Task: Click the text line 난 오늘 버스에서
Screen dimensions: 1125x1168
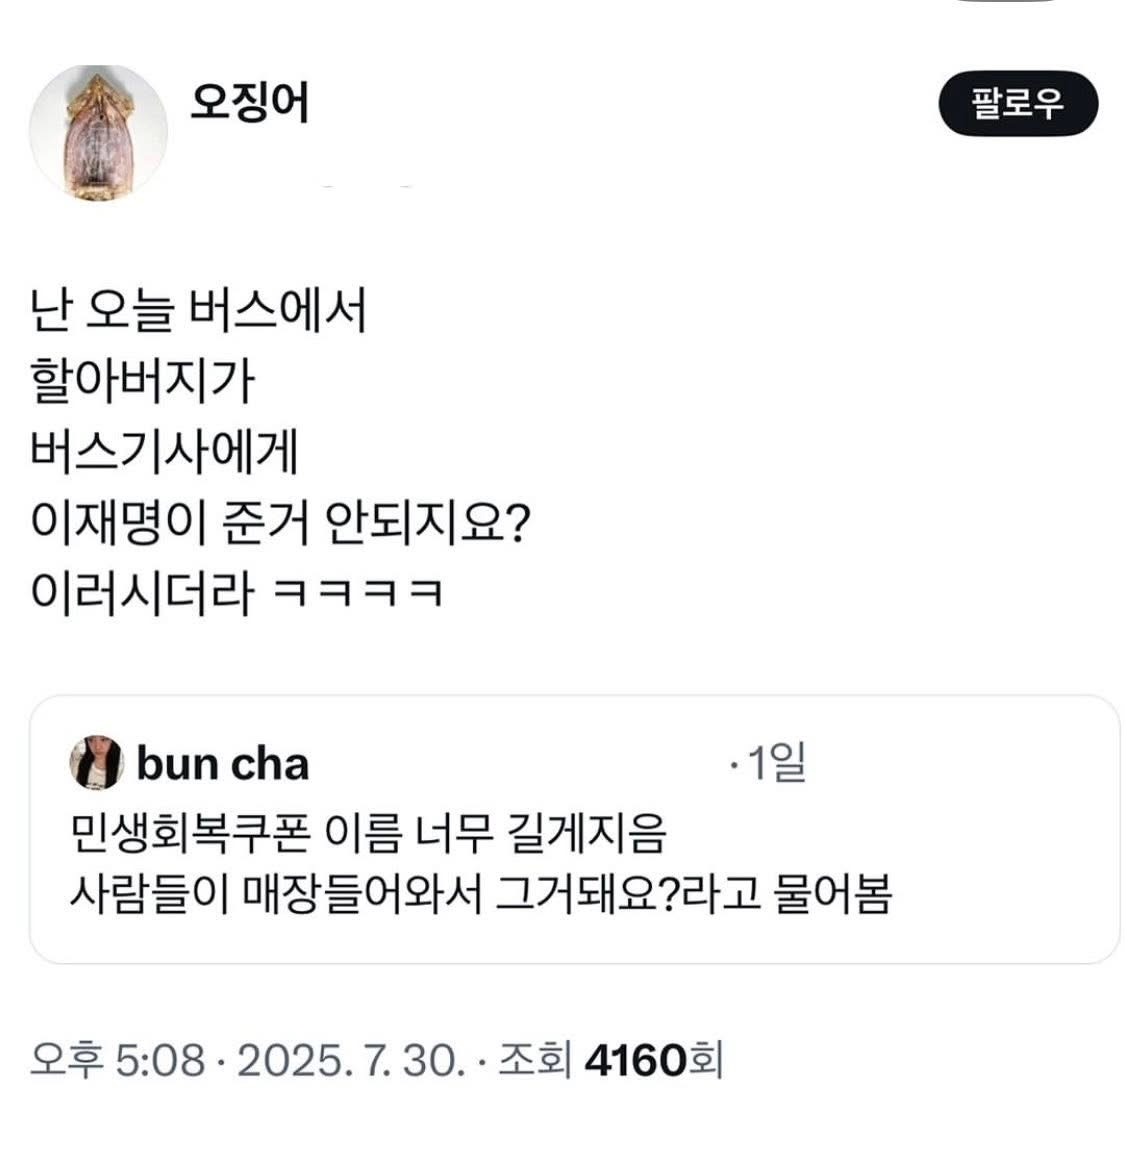Action: tap(198, 310)
